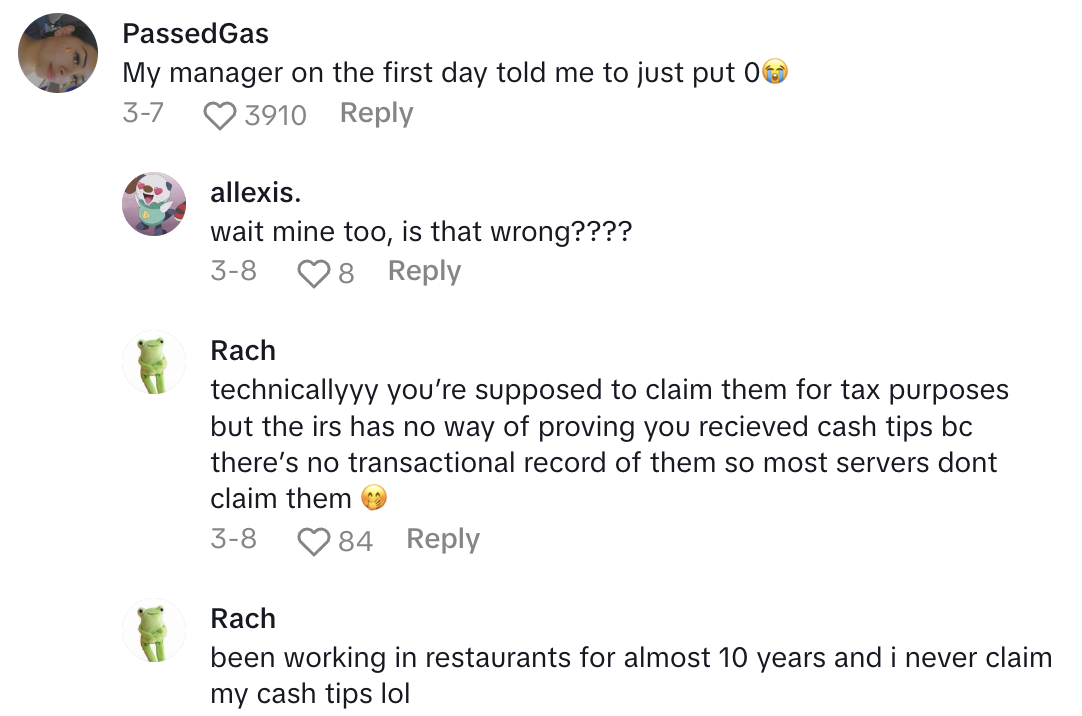Open allexis.'s Pokémon avatar
This screenshot has width=1082, height=716.
point(154,204)
